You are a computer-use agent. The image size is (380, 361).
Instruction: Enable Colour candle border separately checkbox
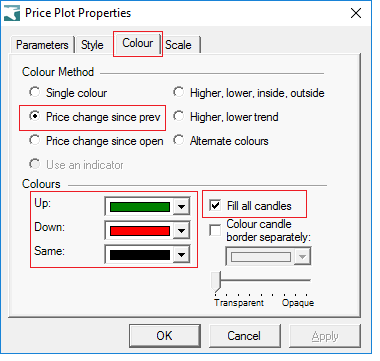[215, 230]
